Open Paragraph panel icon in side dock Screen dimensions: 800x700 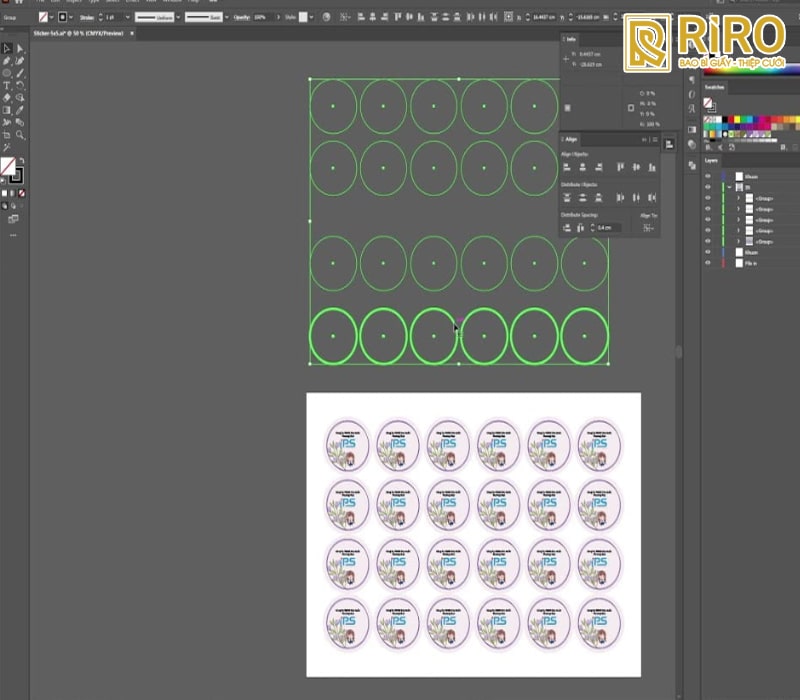(692, 80)
